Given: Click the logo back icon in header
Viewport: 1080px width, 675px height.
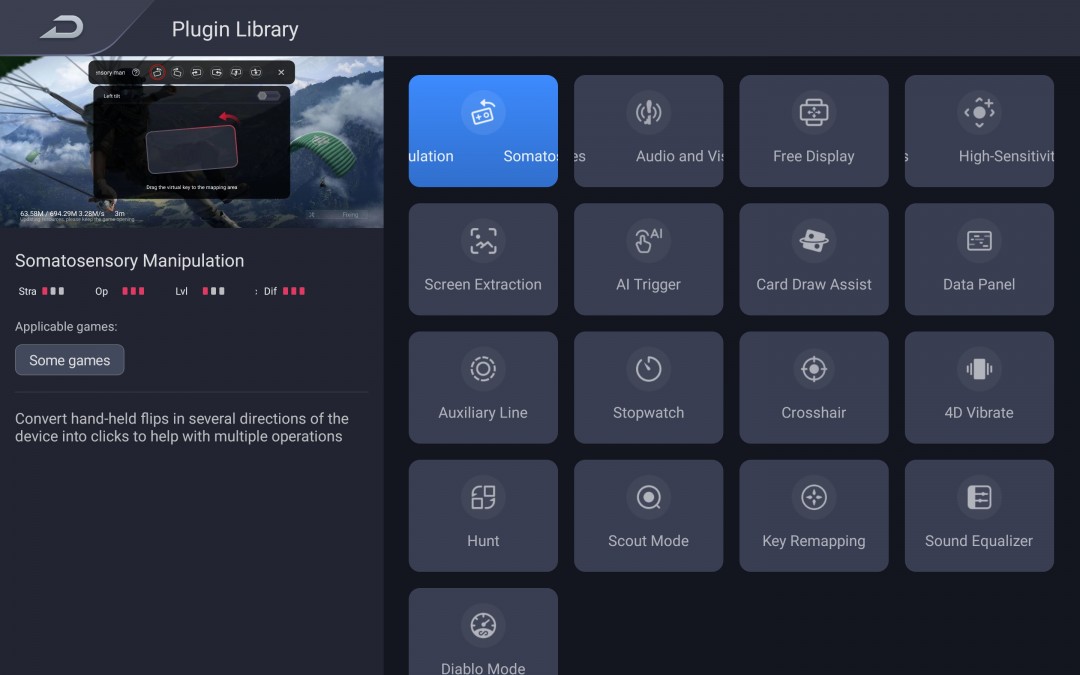Looking at the screenshot, I should point(62,28).
